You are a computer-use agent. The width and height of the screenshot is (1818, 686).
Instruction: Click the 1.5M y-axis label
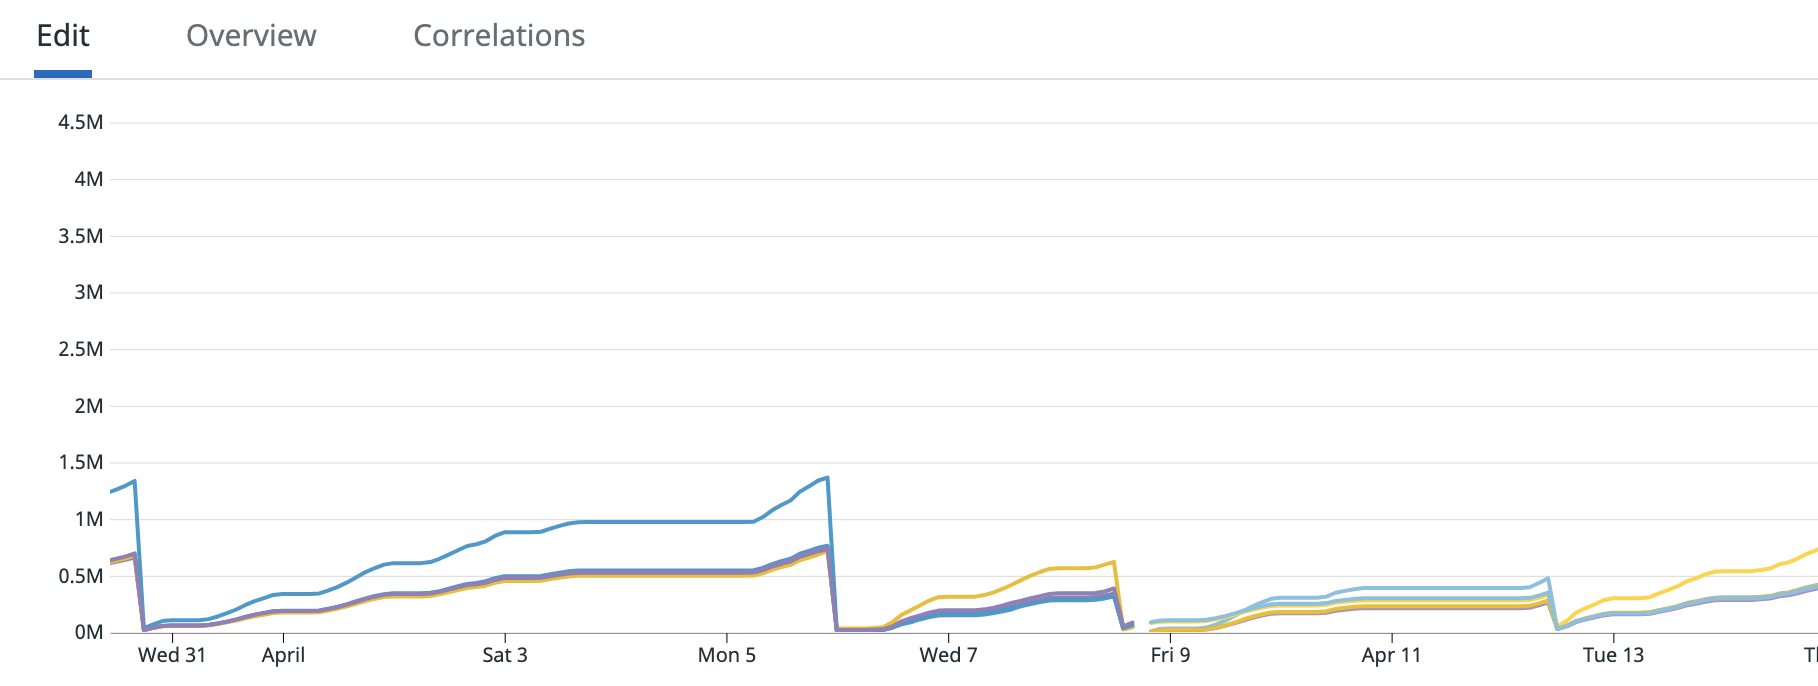pos(80,462)
